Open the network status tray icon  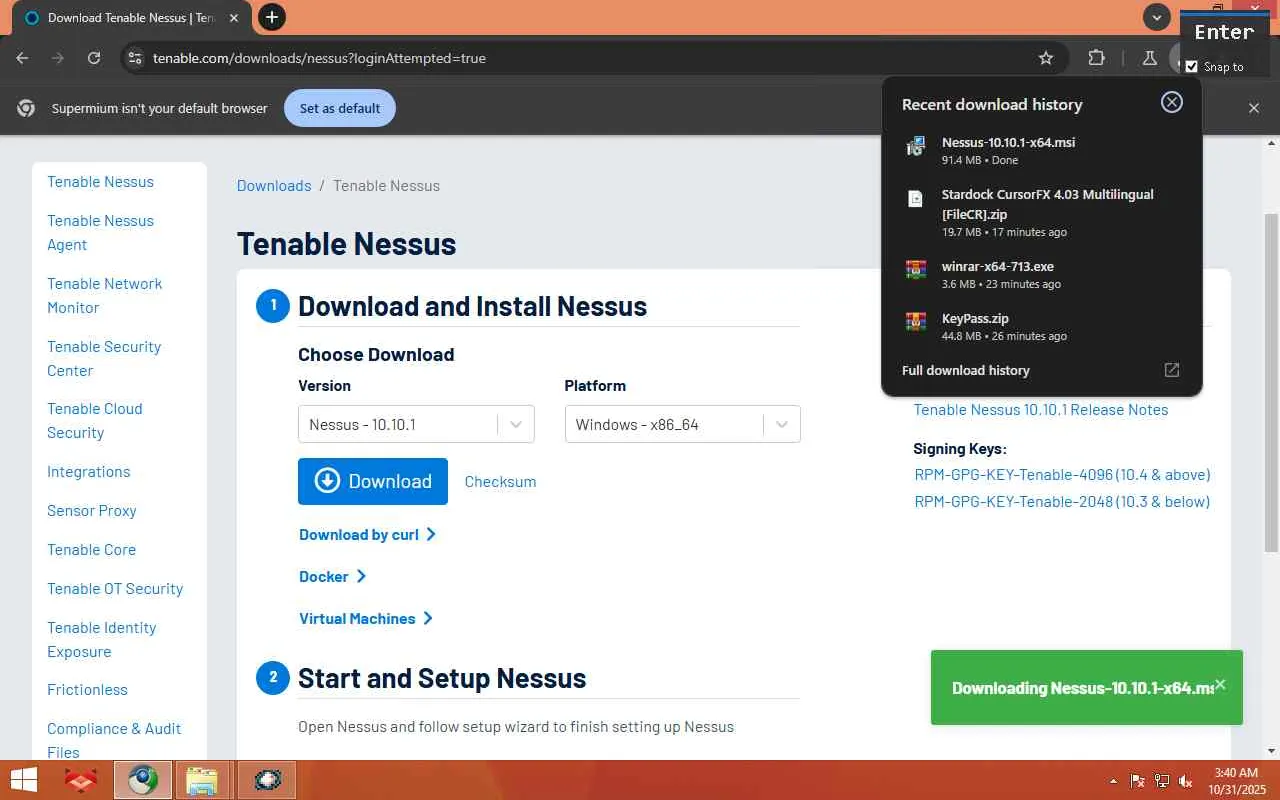[1161, 781]
